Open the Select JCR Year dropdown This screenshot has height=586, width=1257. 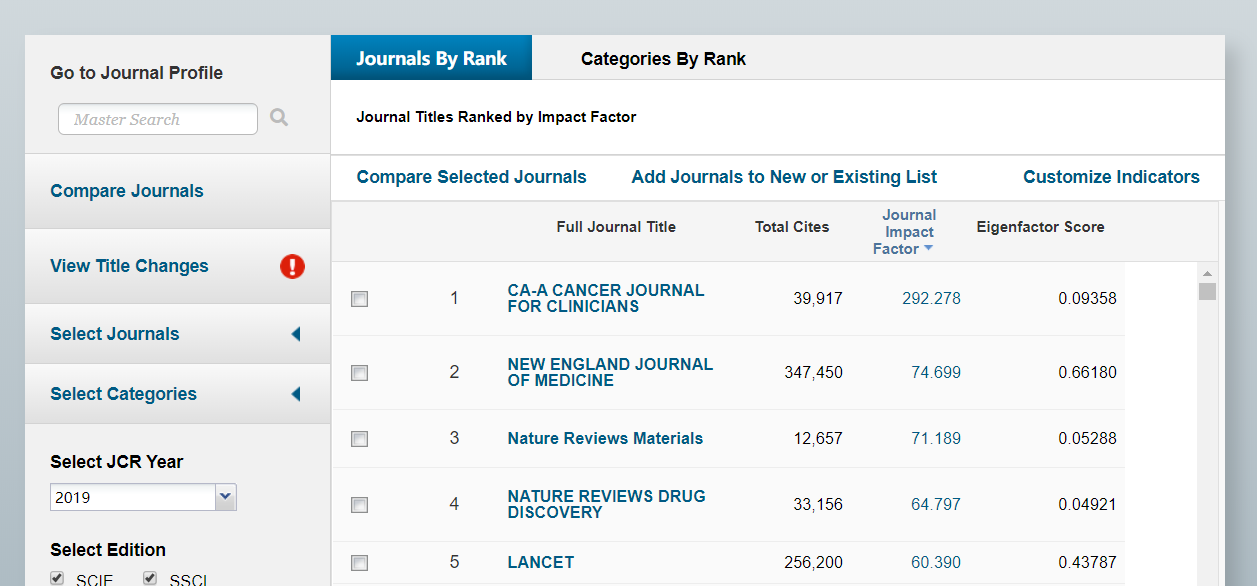pos(225,497)
